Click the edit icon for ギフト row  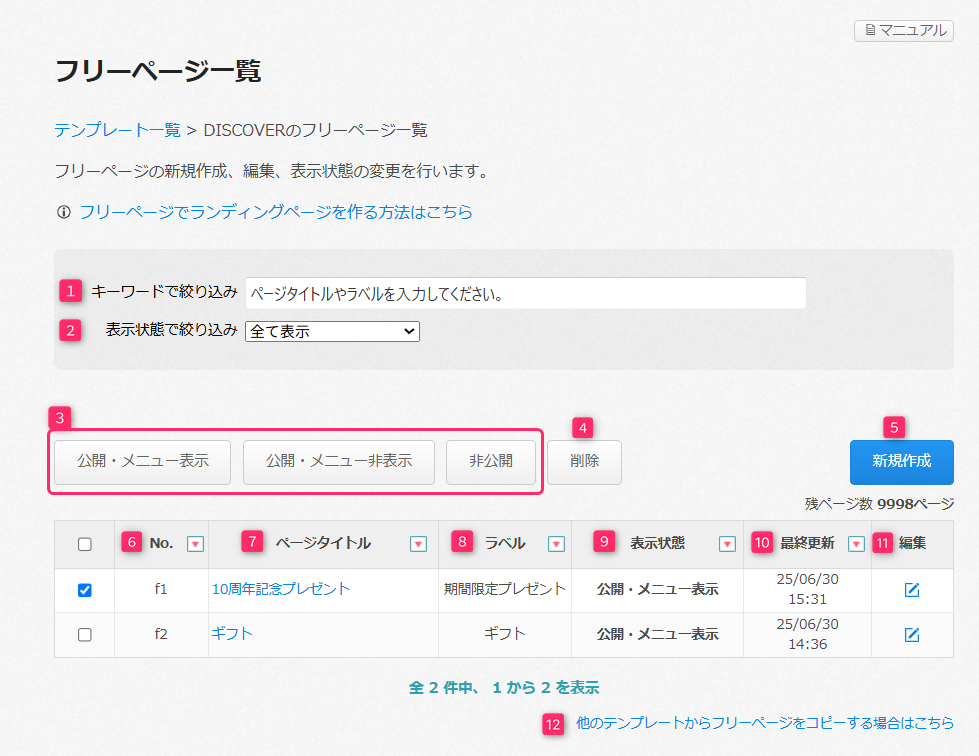pyautogui.click(x=911, y=635)
